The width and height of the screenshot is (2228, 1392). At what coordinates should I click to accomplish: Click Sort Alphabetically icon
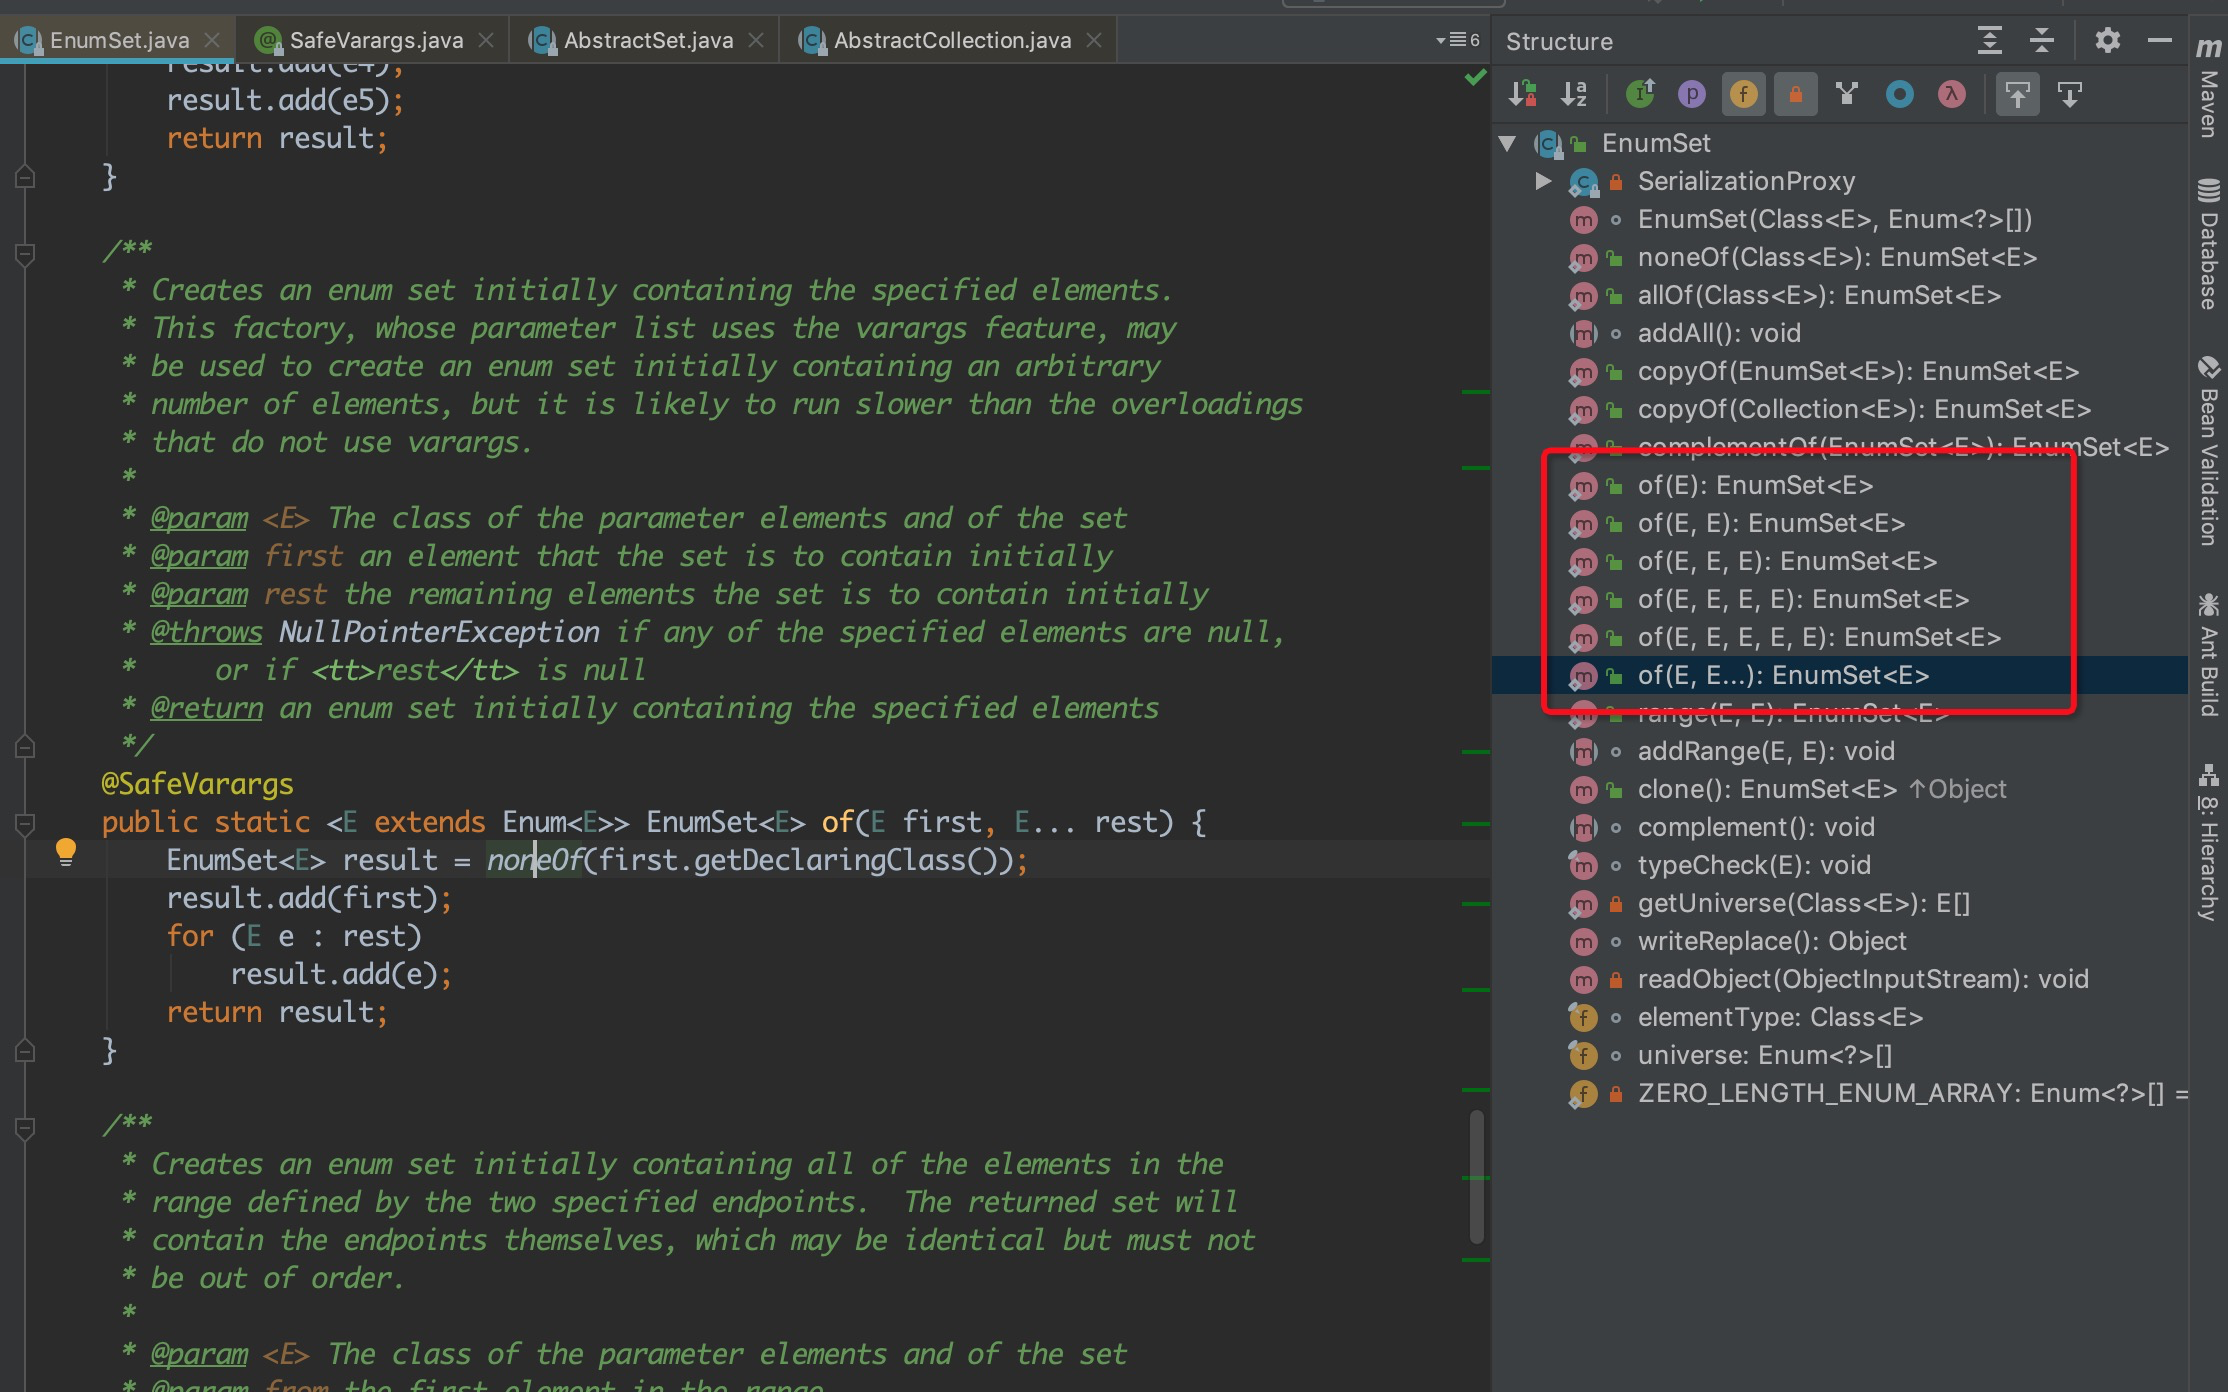tap(1574, 94)
